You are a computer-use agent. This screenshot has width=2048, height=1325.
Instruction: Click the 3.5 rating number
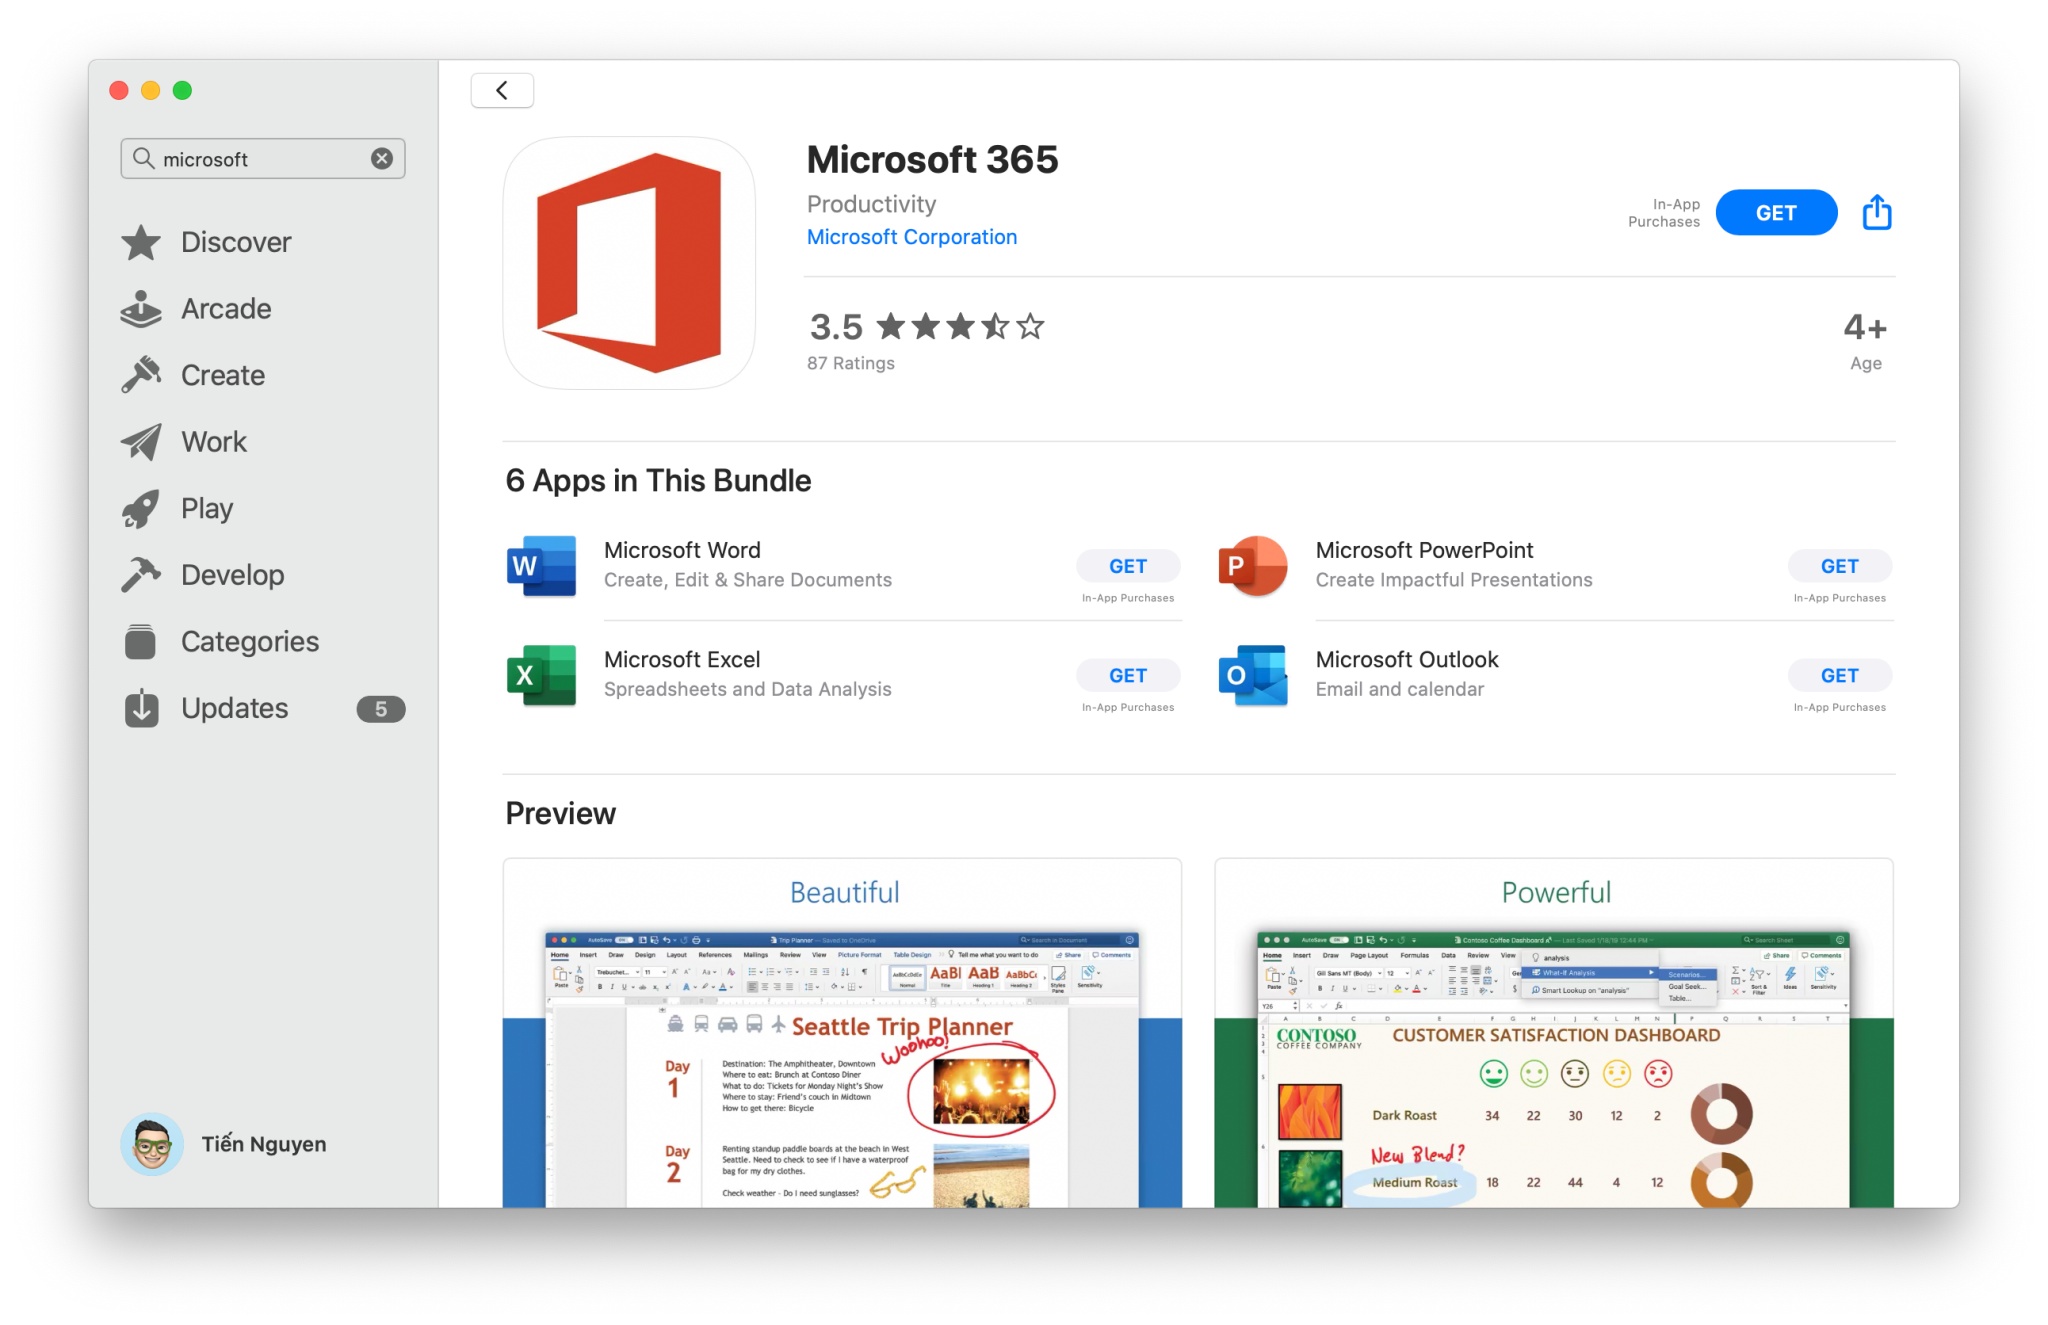pyautogui.click(x=836, y=327)
